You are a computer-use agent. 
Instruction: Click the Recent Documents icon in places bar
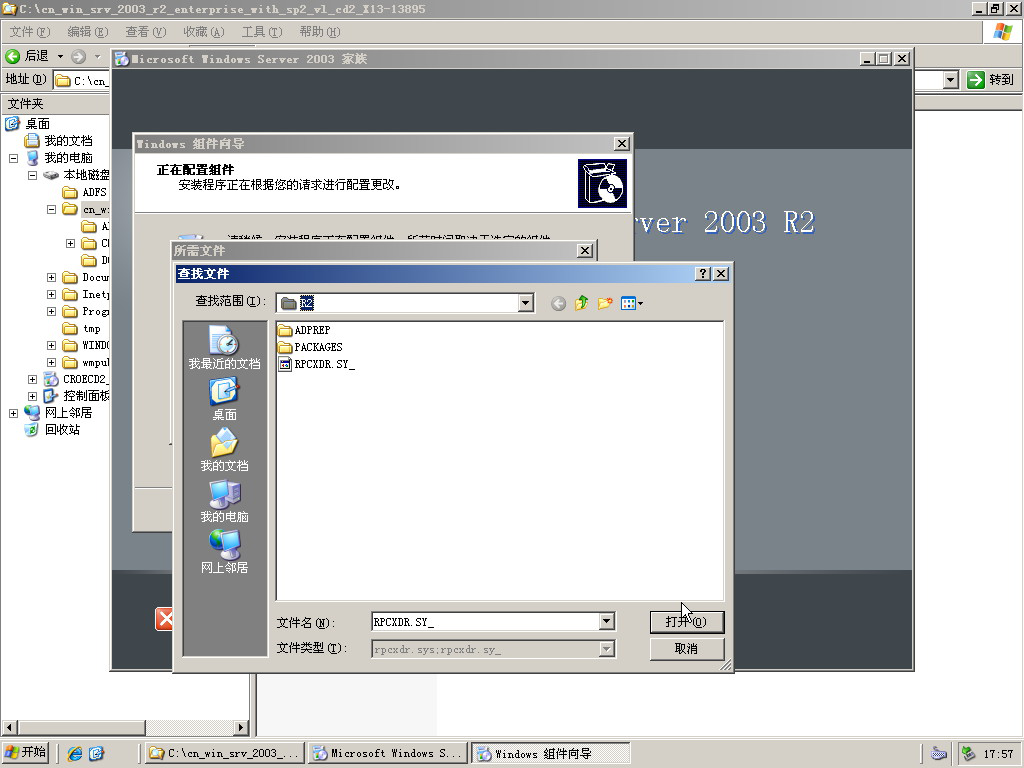coord(224,347)
